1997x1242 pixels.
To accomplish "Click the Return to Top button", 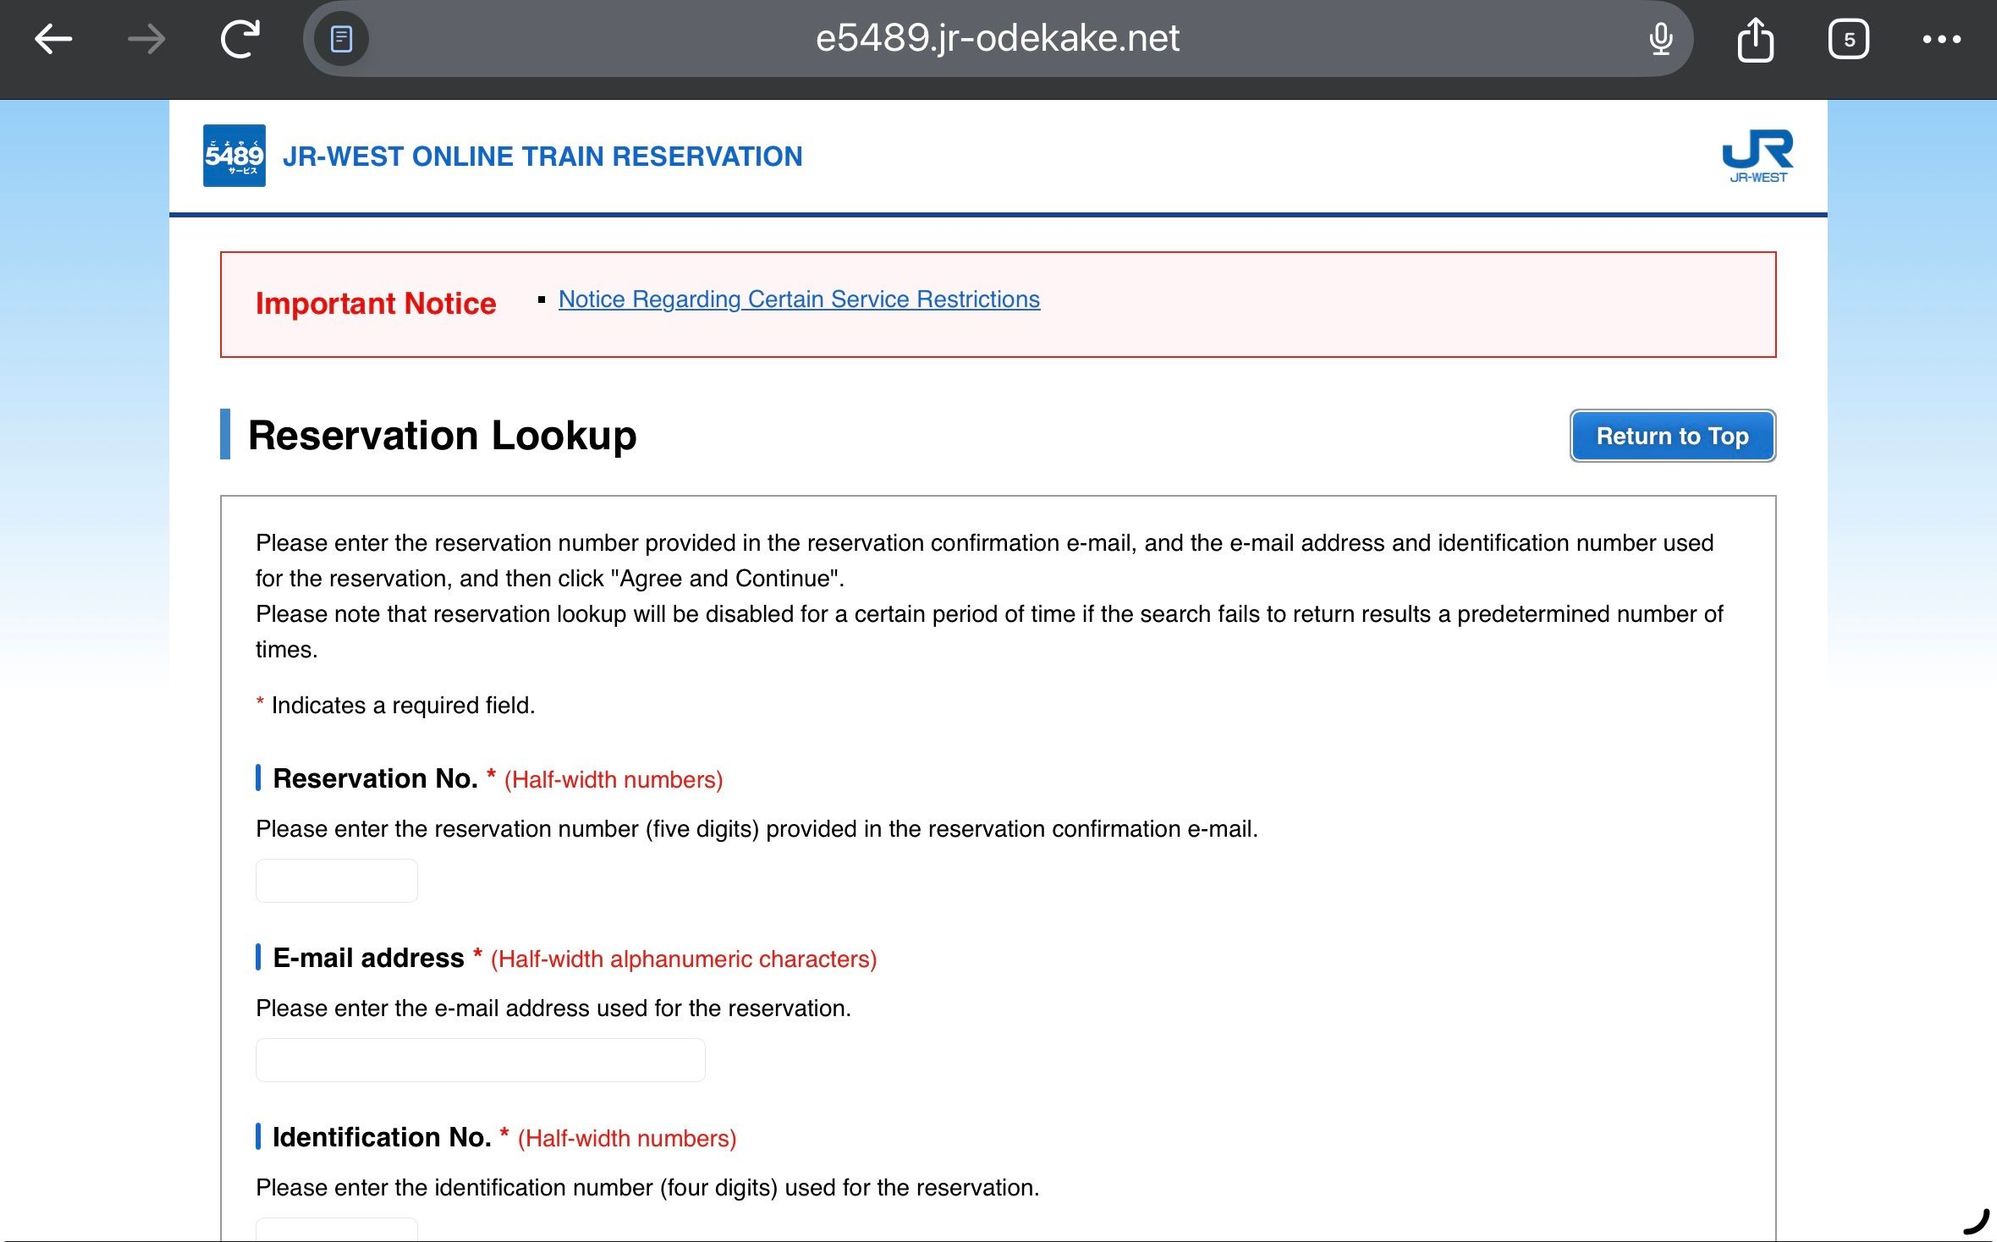I will click(x=1672, y=436).
